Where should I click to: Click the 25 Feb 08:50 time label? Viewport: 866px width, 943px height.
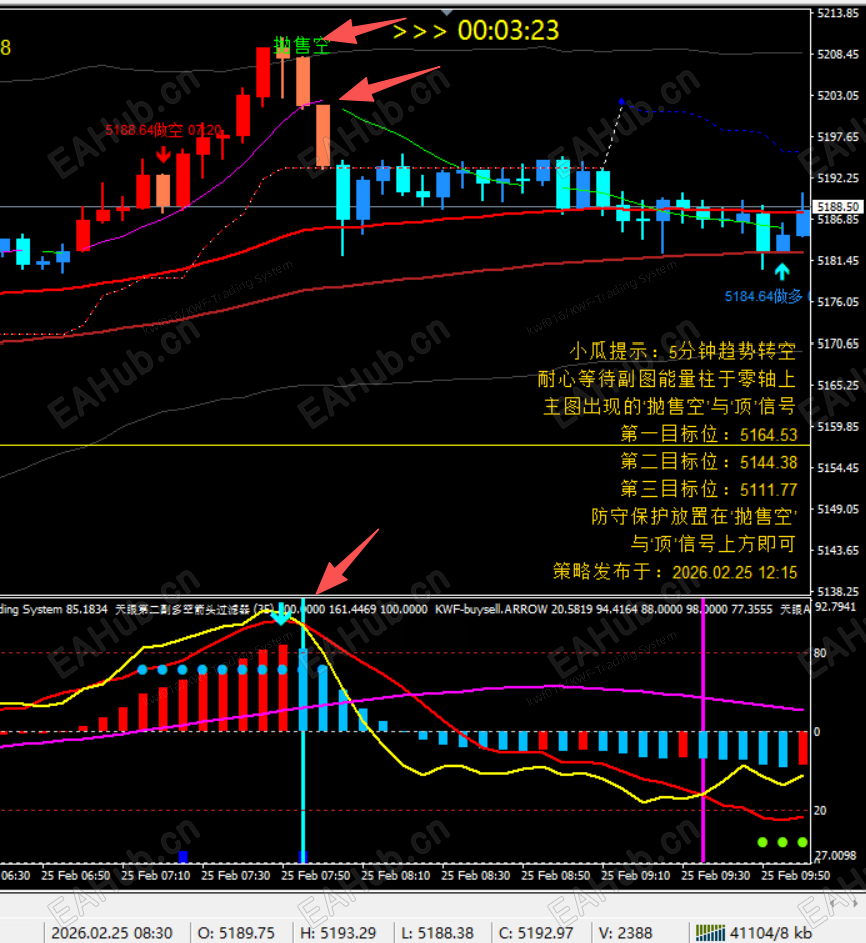pyautogui.click(x=556, y=876)
